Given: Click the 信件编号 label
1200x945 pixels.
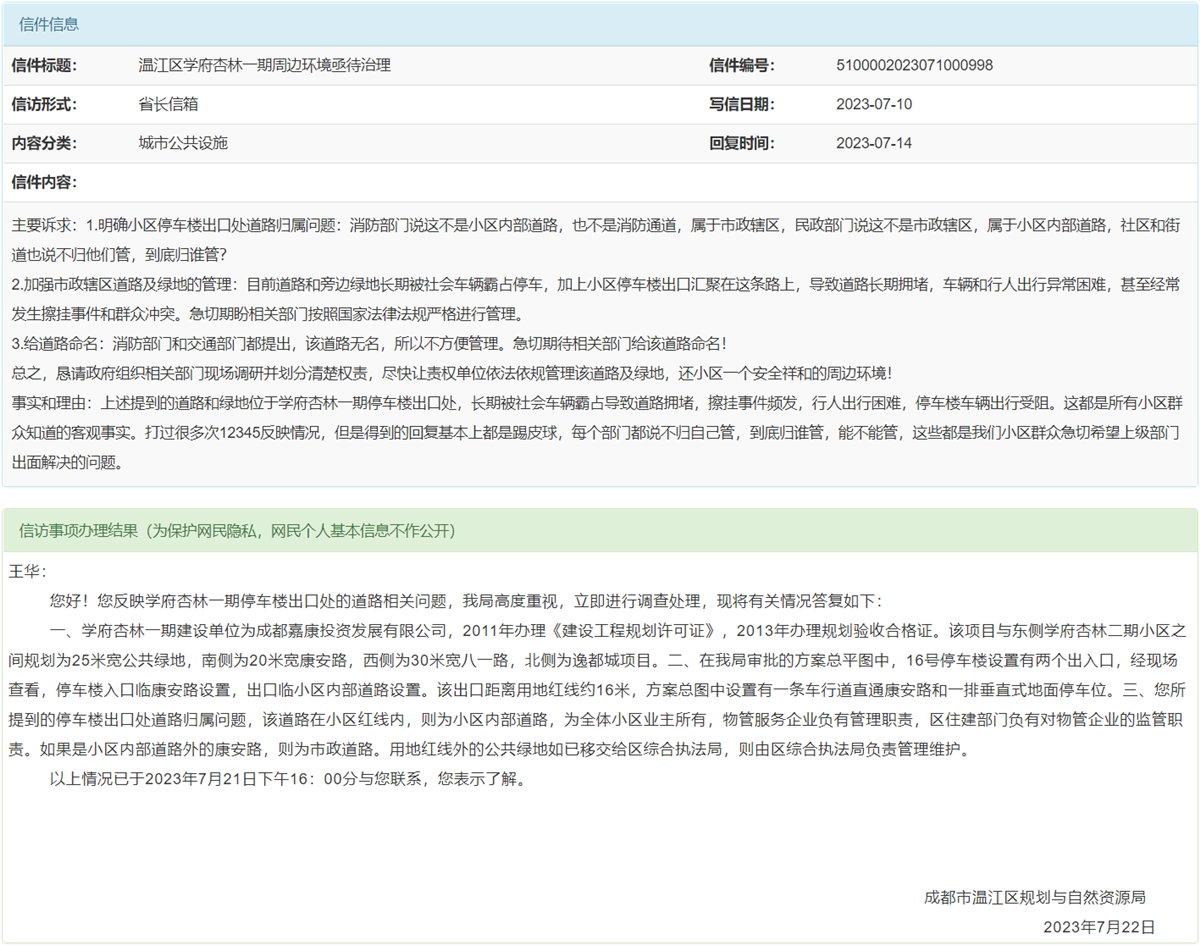Looking at the screenshot, I should (742, 66).
